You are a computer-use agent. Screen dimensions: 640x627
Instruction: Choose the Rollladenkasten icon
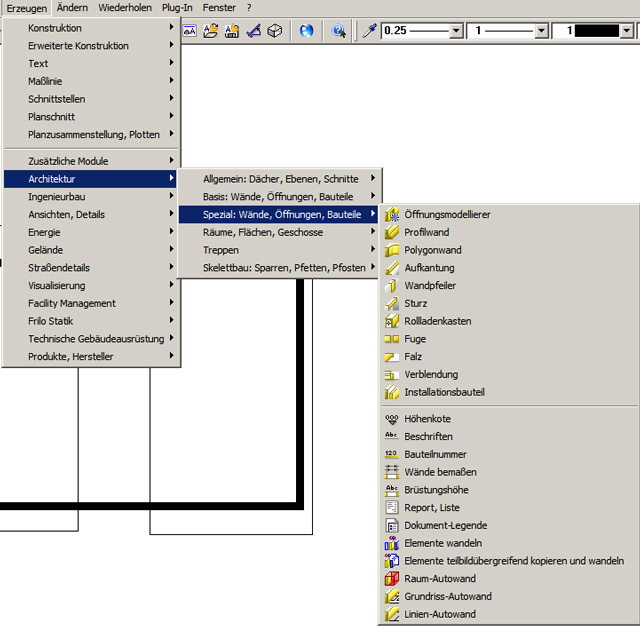tap(392, 321)
